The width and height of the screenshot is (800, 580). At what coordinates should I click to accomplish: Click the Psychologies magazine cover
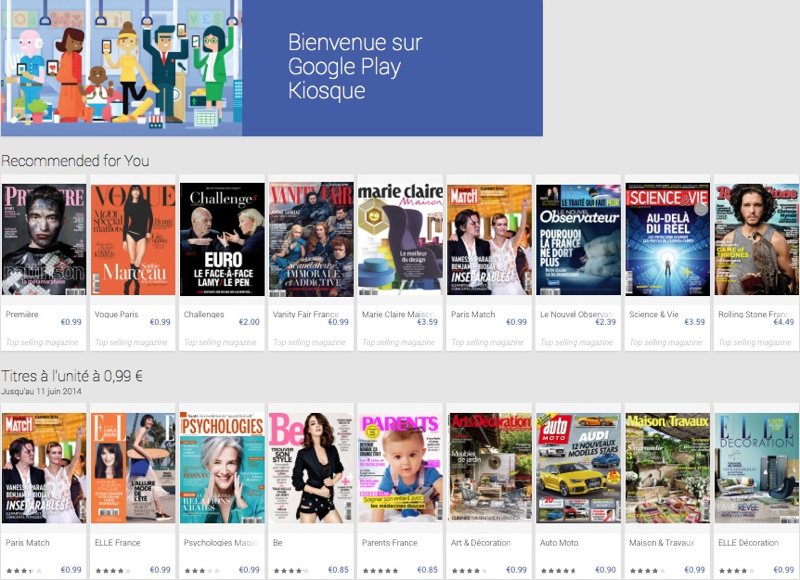(222, 468)
